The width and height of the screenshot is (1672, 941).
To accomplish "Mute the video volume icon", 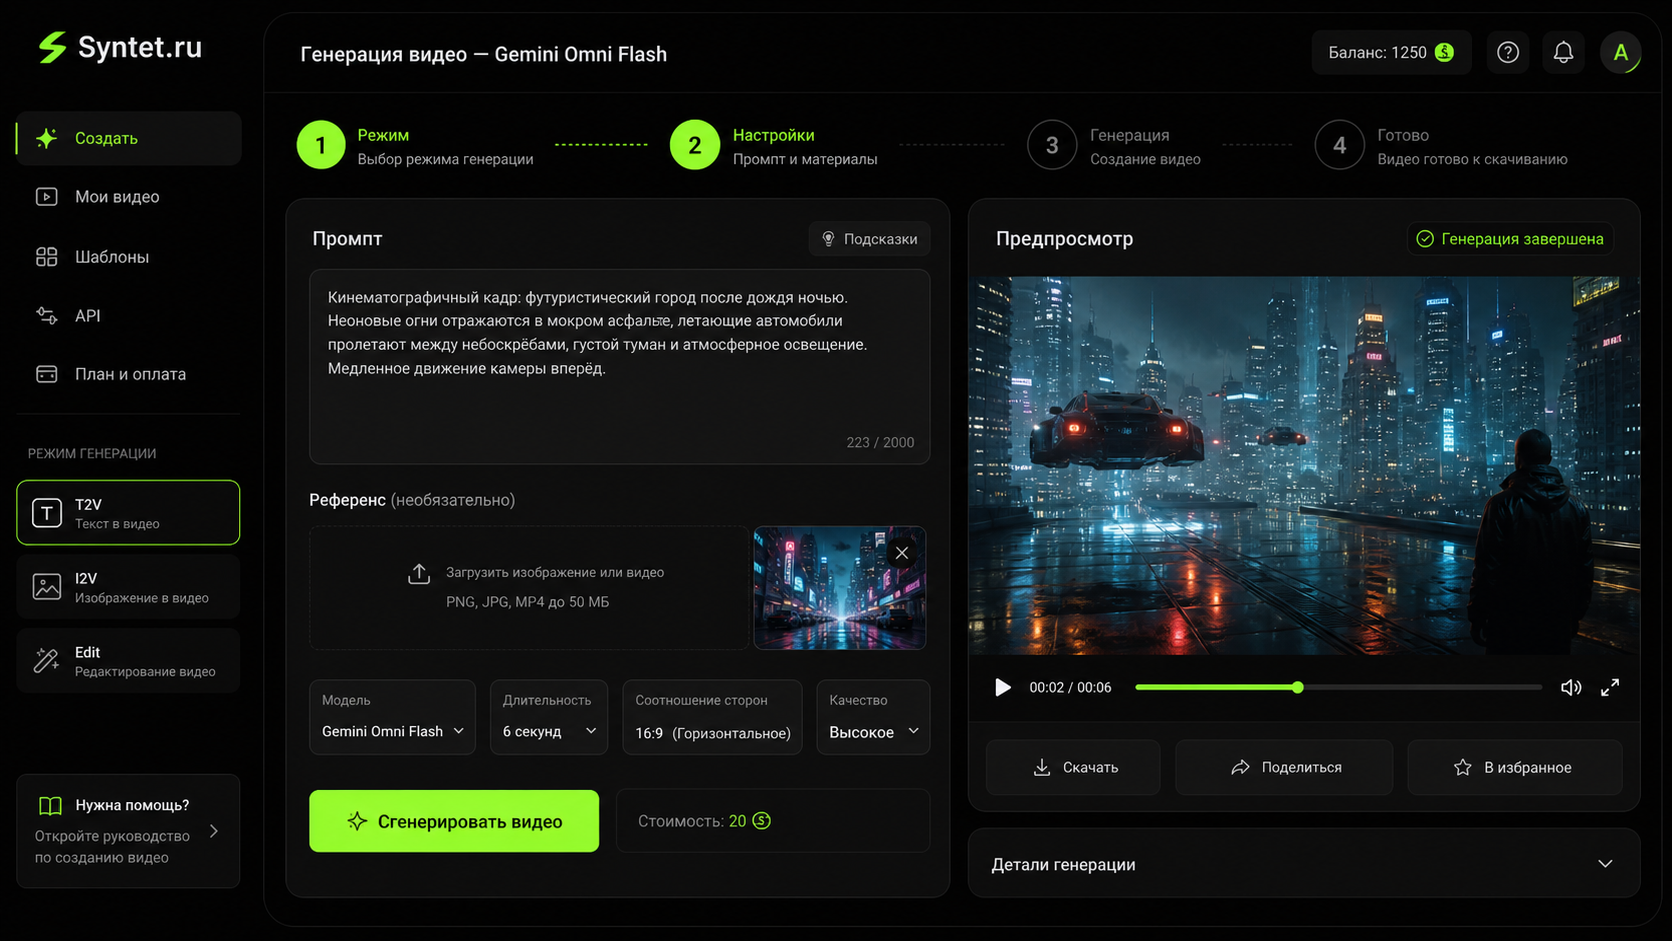I will (1571, 687).
